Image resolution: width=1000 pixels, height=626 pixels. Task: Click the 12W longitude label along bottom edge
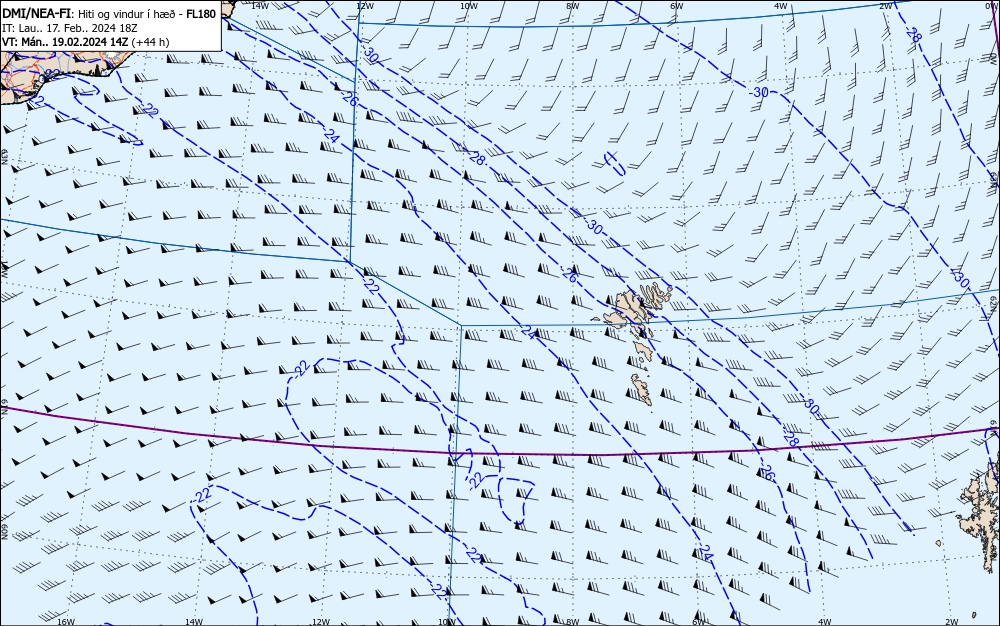click(321, 622)
